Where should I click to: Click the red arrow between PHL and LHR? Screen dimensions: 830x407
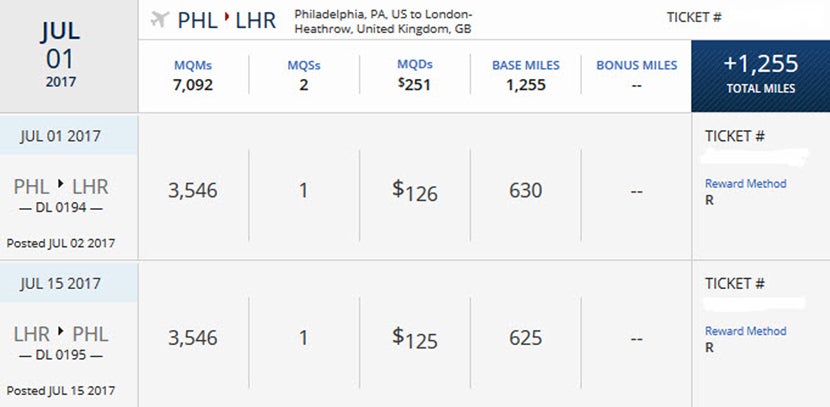pyautogui.click(x=227, y=16)
